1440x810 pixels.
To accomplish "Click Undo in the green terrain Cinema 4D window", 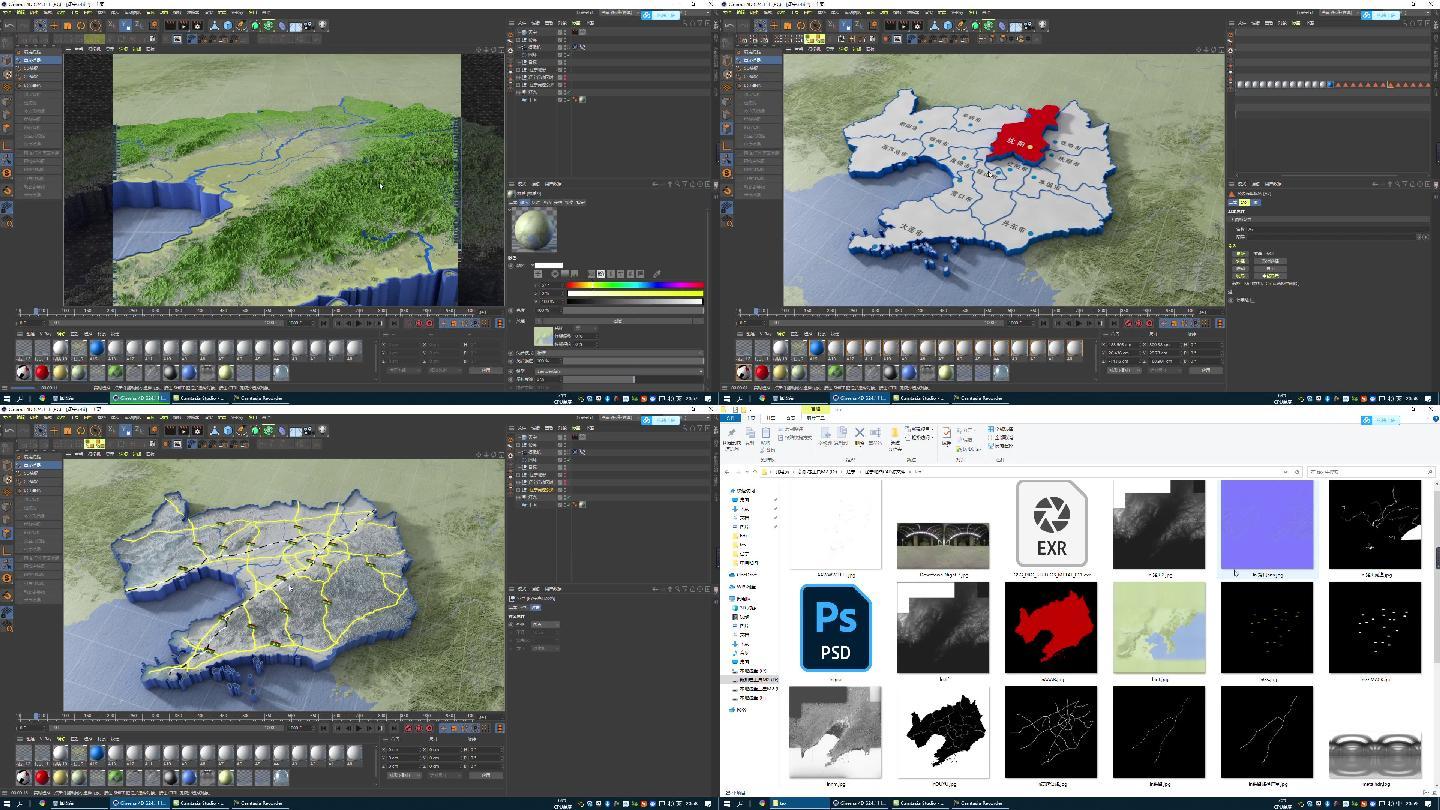I will point(9,26).
